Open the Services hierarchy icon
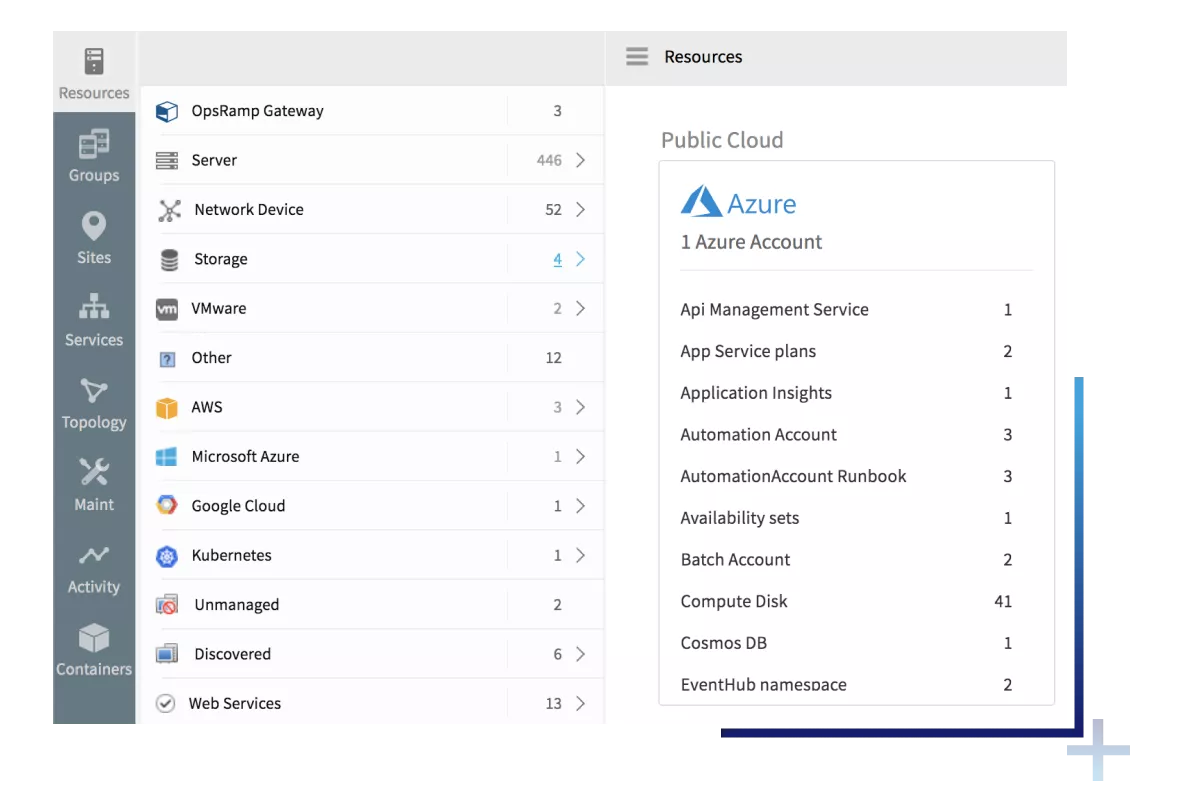 pos(94,306)
